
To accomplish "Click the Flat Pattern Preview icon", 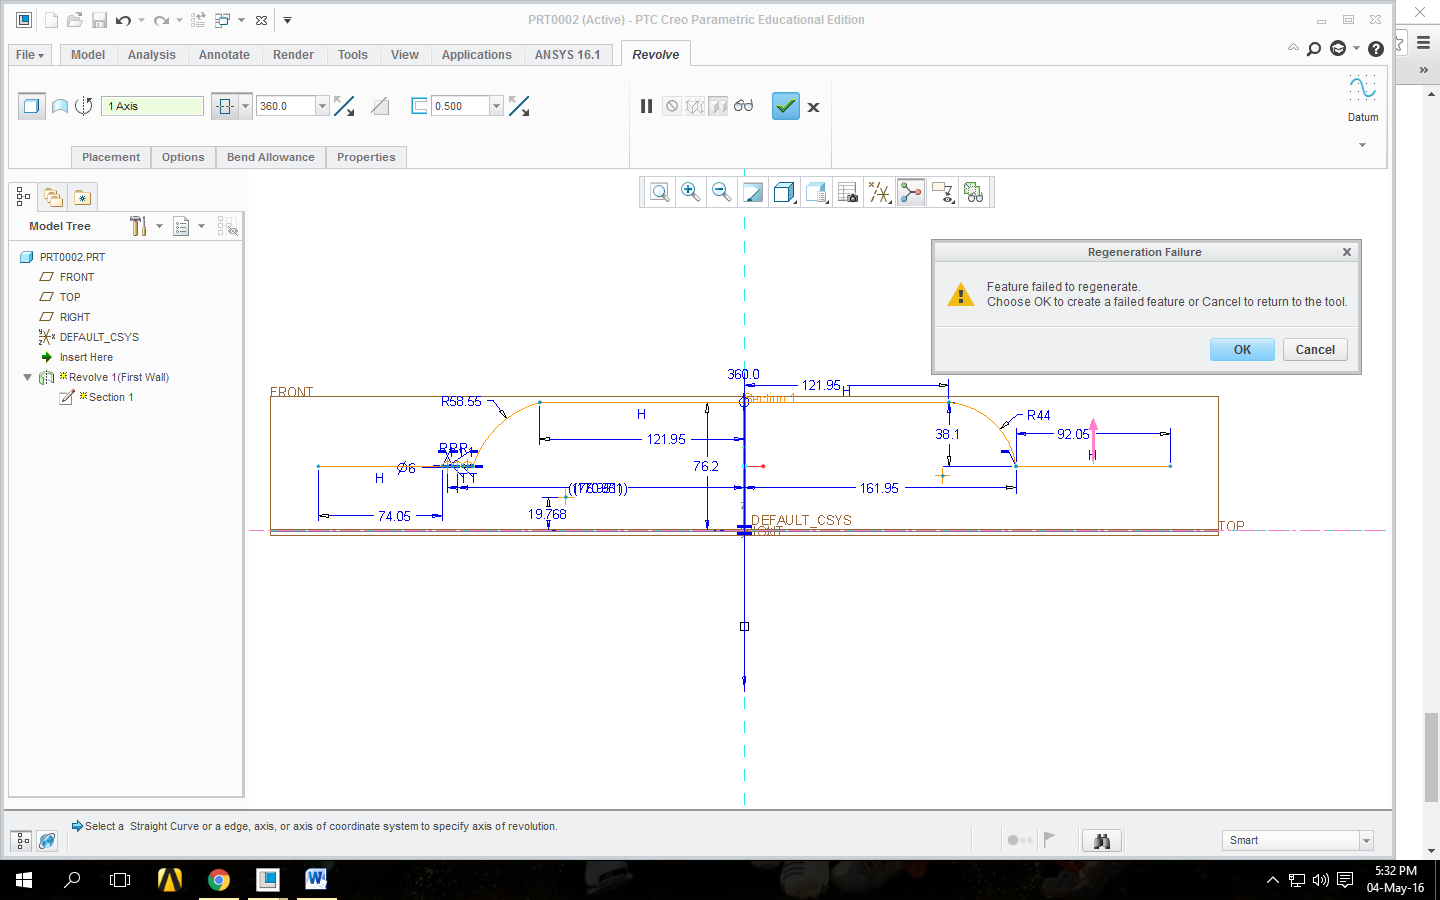I will coord(974,192).
